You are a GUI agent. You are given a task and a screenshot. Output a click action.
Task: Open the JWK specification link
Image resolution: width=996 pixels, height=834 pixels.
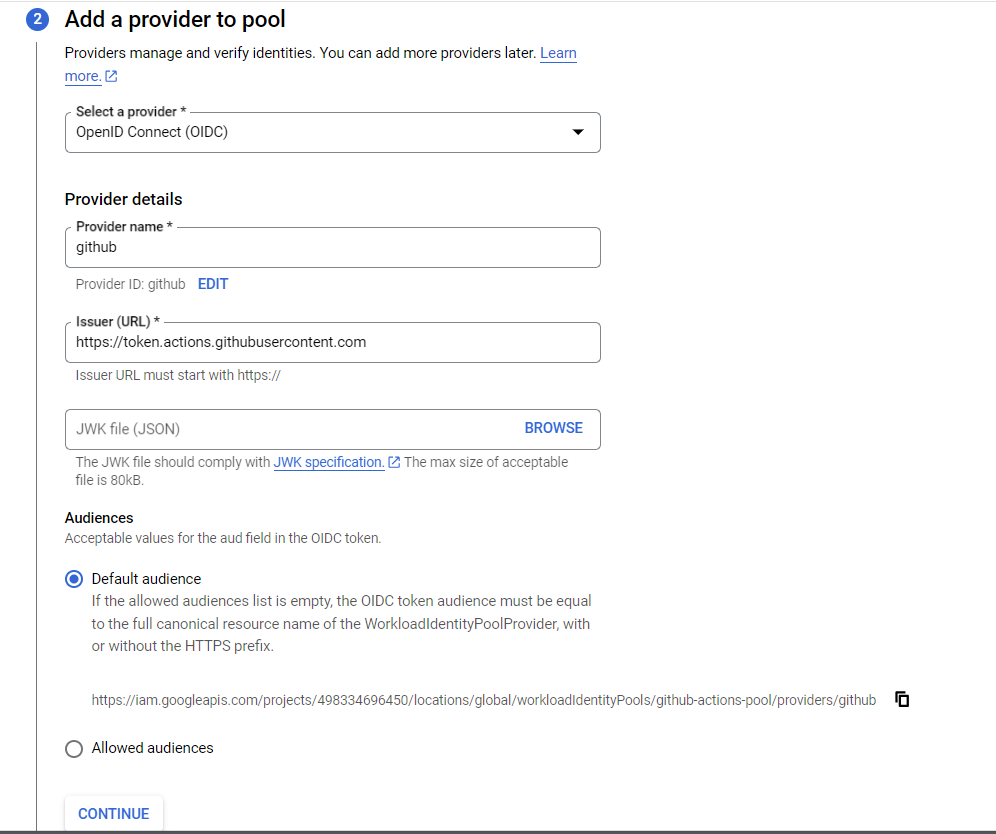[330, 462]
